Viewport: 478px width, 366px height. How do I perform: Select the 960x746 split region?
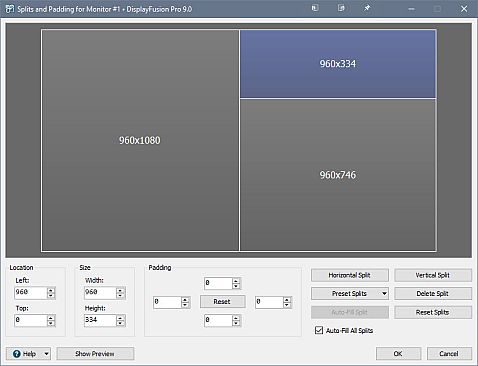pyautogui.click(x=338, y=175)
